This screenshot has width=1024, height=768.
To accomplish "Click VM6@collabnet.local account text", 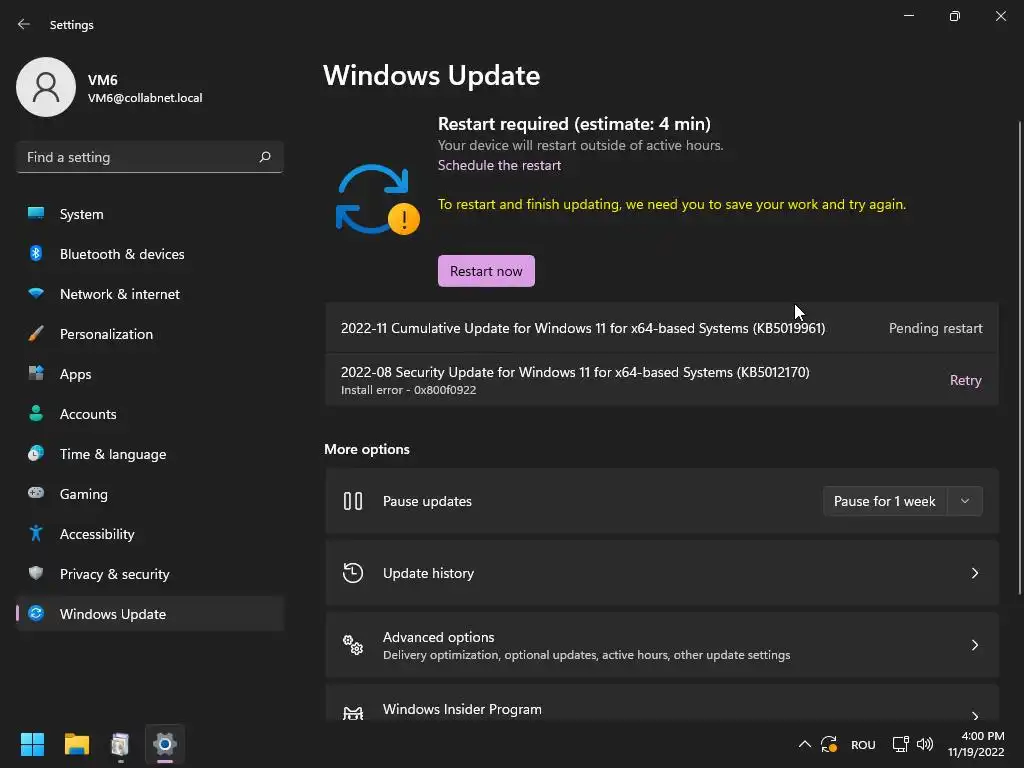I will tap(145, 98).
